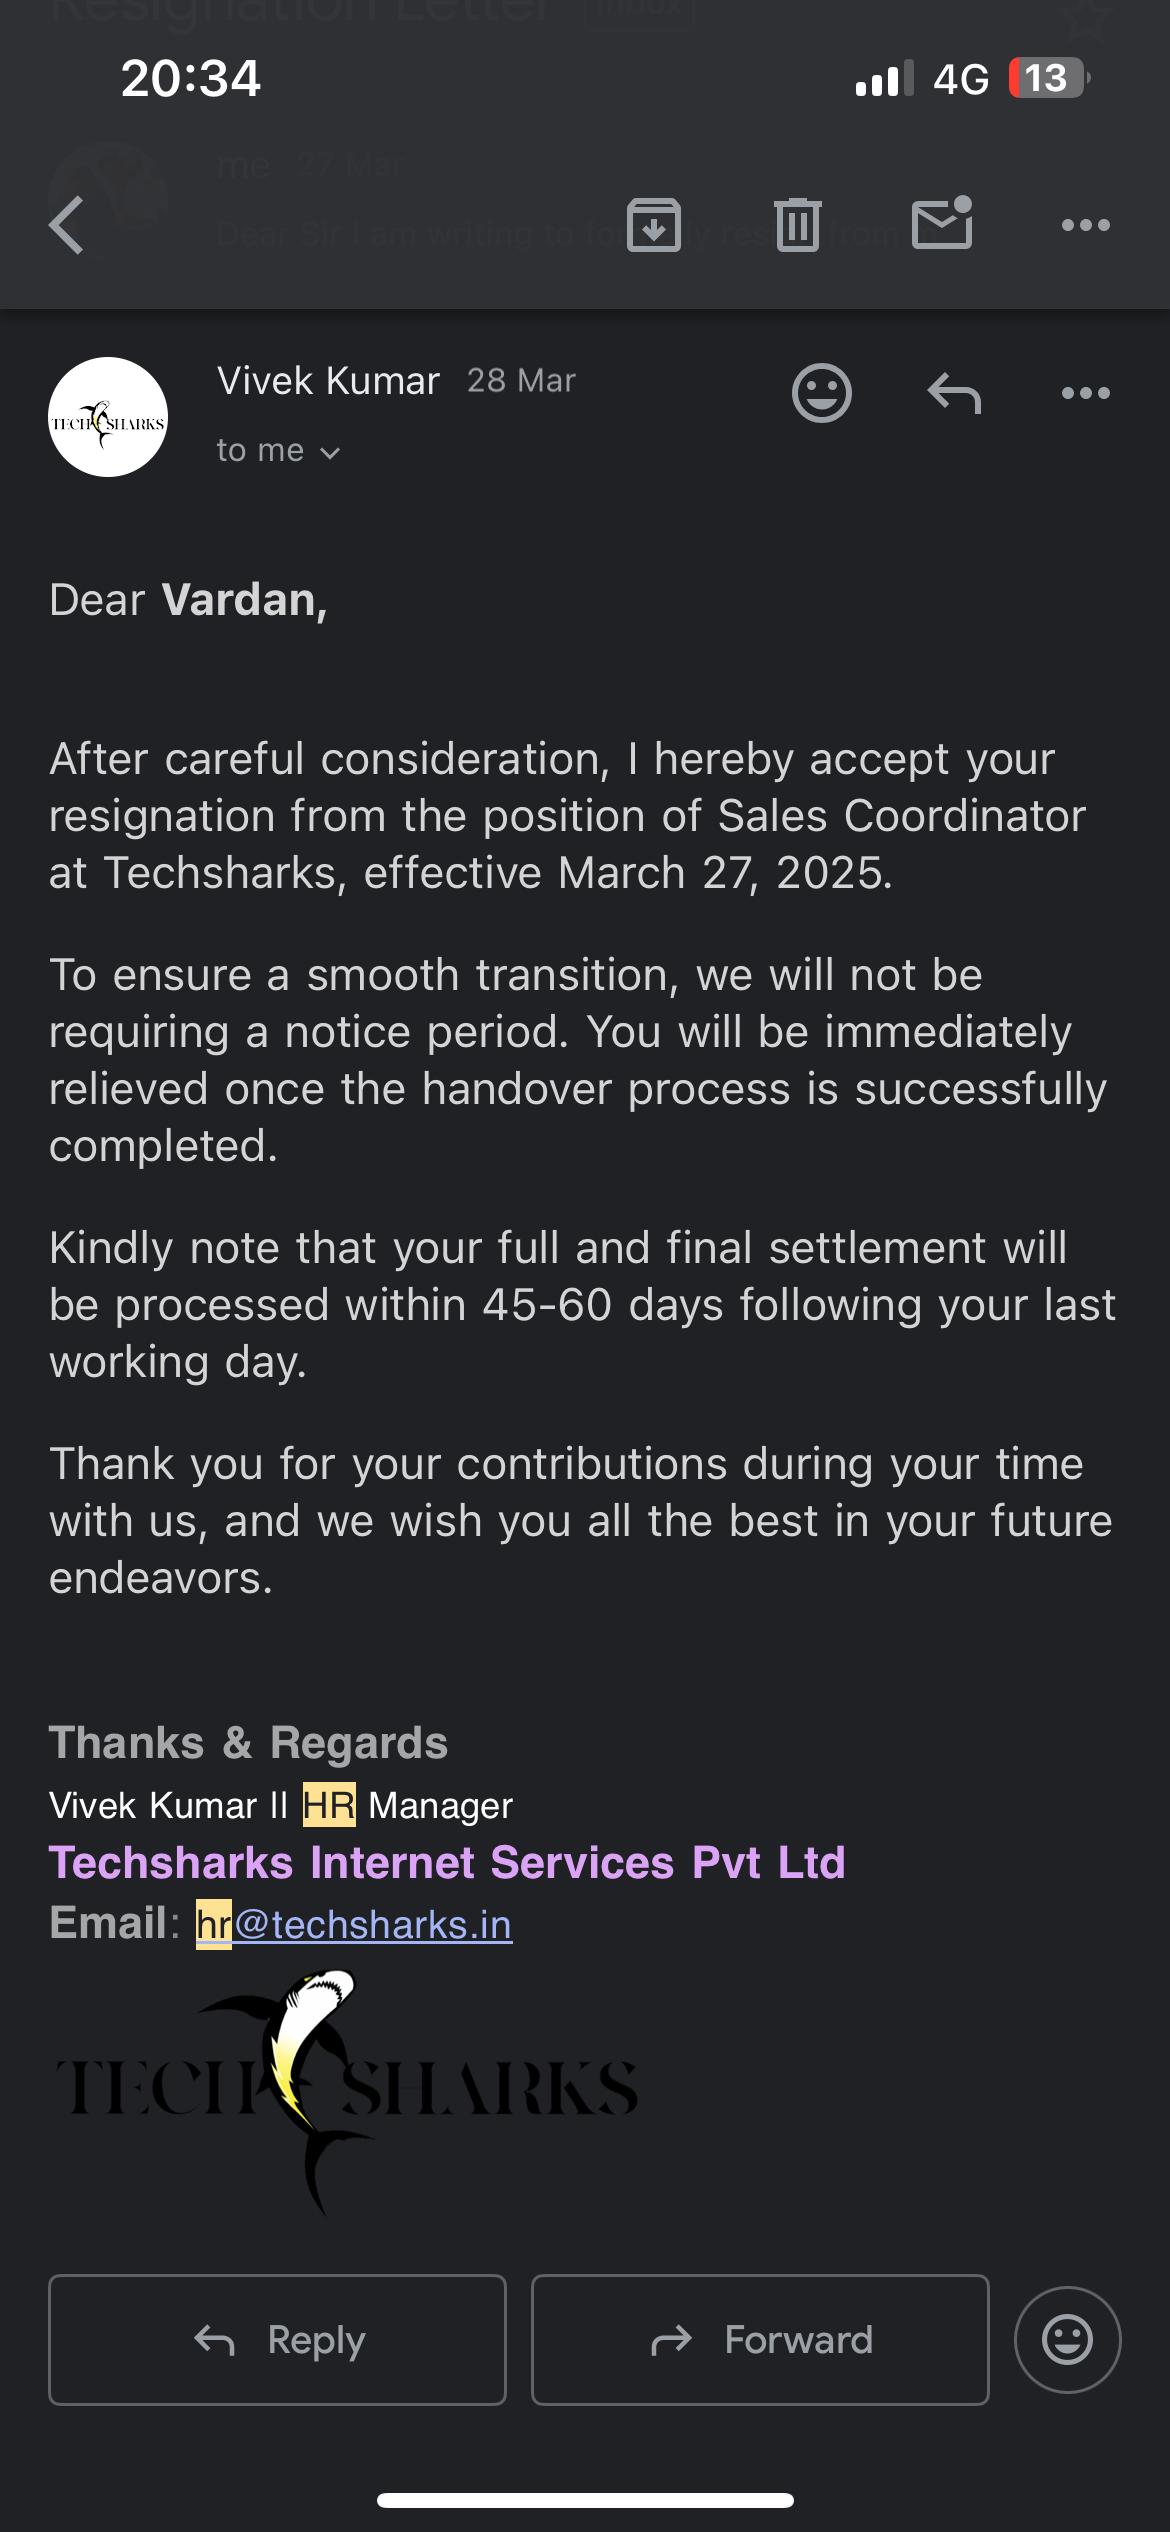This screenshot has width=1170, height=2532.
Task: Open message options three-dot menu
Action: 1085,393
